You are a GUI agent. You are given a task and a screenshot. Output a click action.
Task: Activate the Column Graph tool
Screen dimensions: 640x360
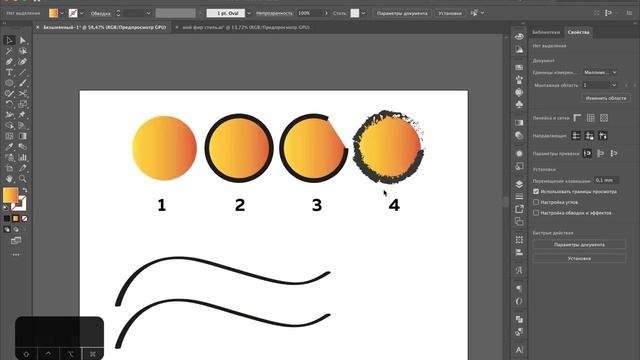point(22,157)
